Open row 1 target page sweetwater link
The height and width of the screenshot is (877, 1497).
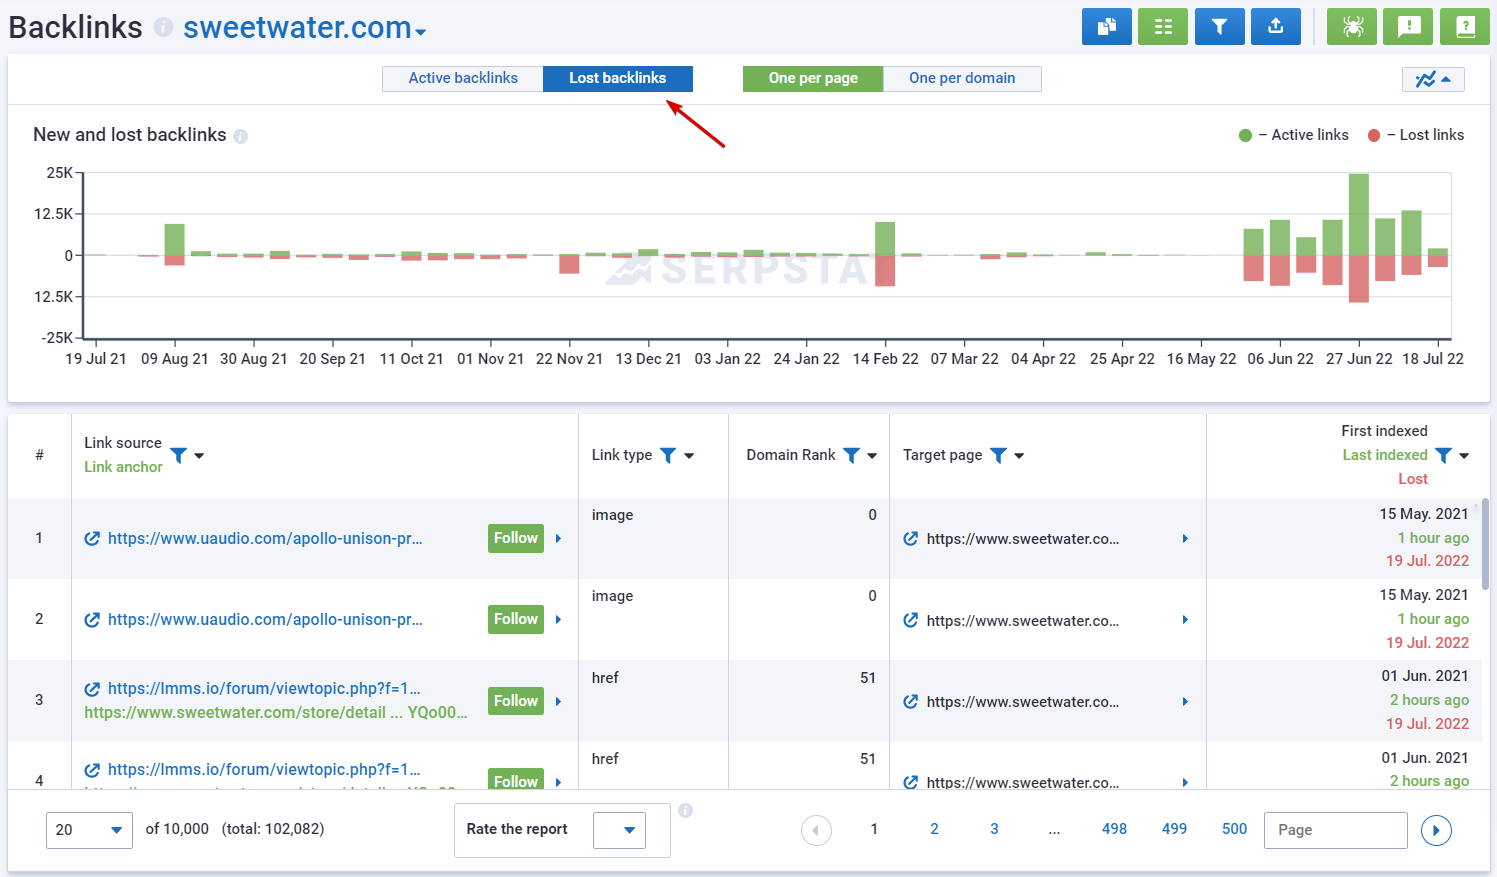coord(1023,538)
